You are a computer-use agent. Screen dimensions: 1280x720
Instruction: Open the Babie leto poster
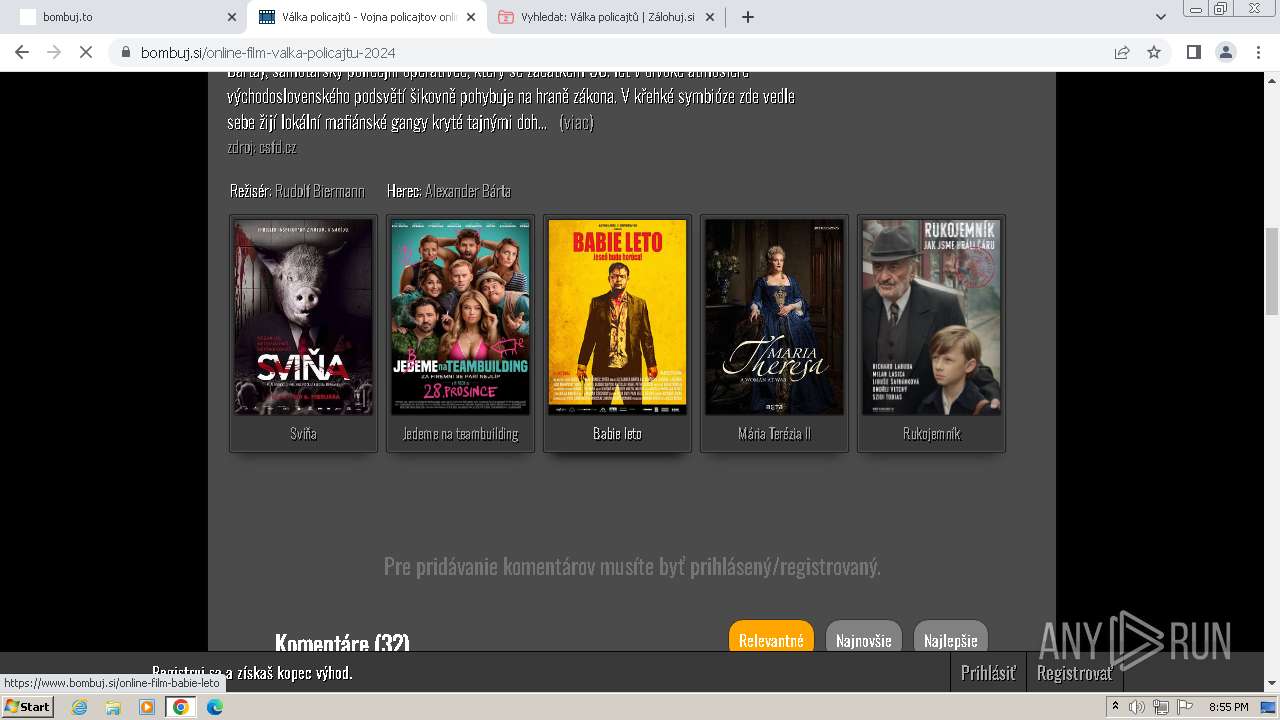(x=617, y=317)
